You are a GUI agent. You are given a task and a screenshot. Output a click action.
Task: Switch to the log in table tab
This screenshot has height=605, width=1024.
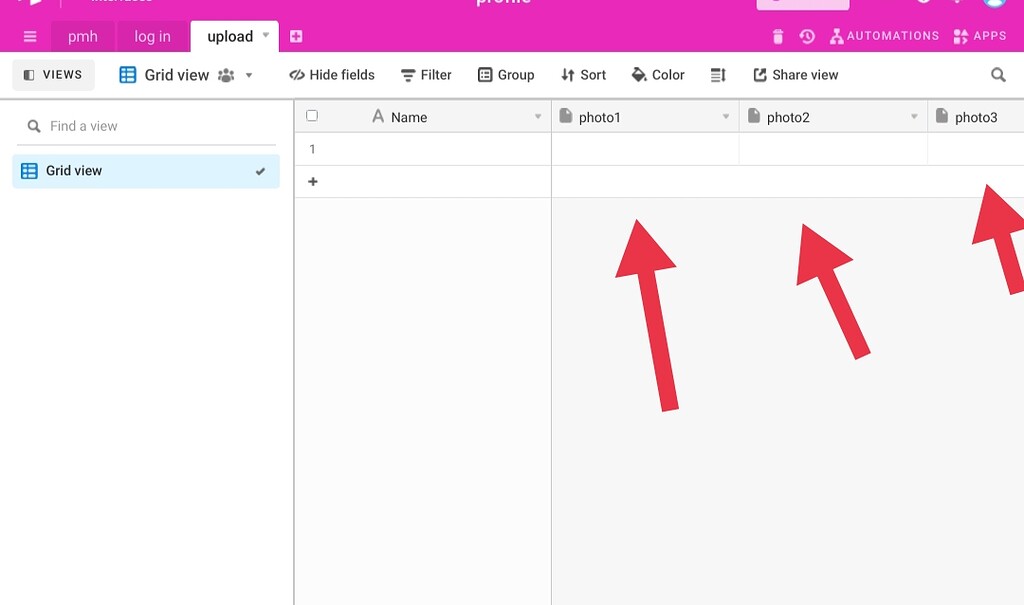pos(151,36)
